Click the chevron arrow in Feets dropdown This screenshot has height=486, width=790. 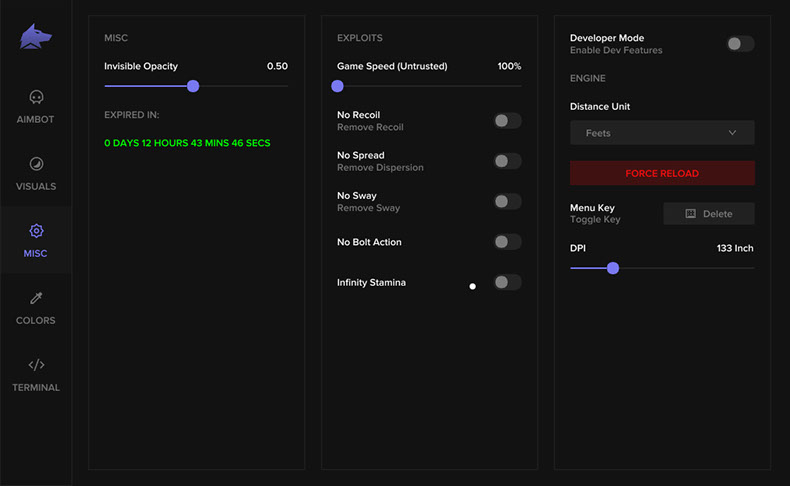pyautogui.click(x=732, y=133)
